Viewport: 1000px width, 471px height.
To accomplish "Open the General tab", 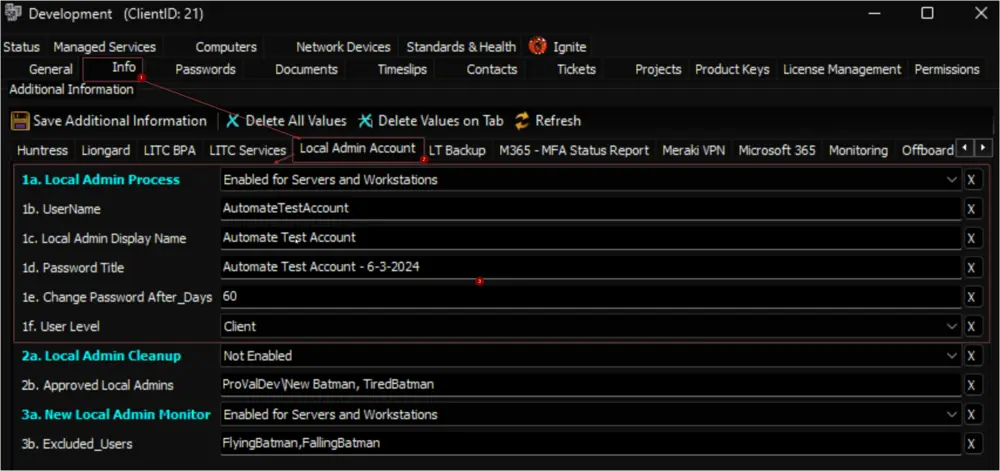I will click(51, 69).
